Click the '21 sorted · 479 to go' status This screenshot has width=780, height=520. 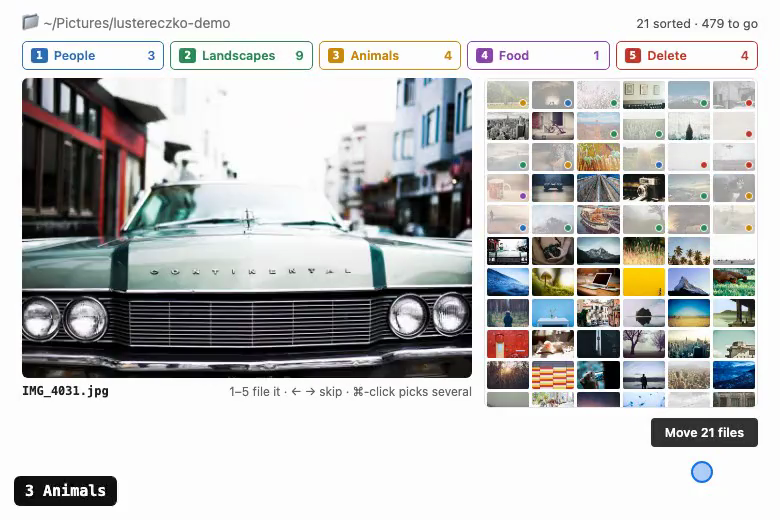697,23
